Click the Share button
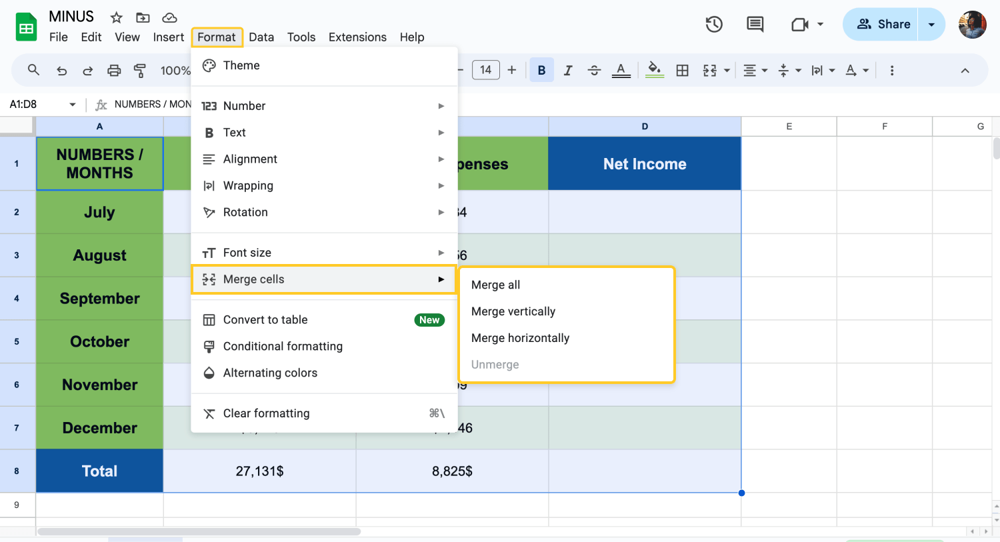Viewport: 1000px width, 542px height. pyautogui.click(x=884, y=24)
